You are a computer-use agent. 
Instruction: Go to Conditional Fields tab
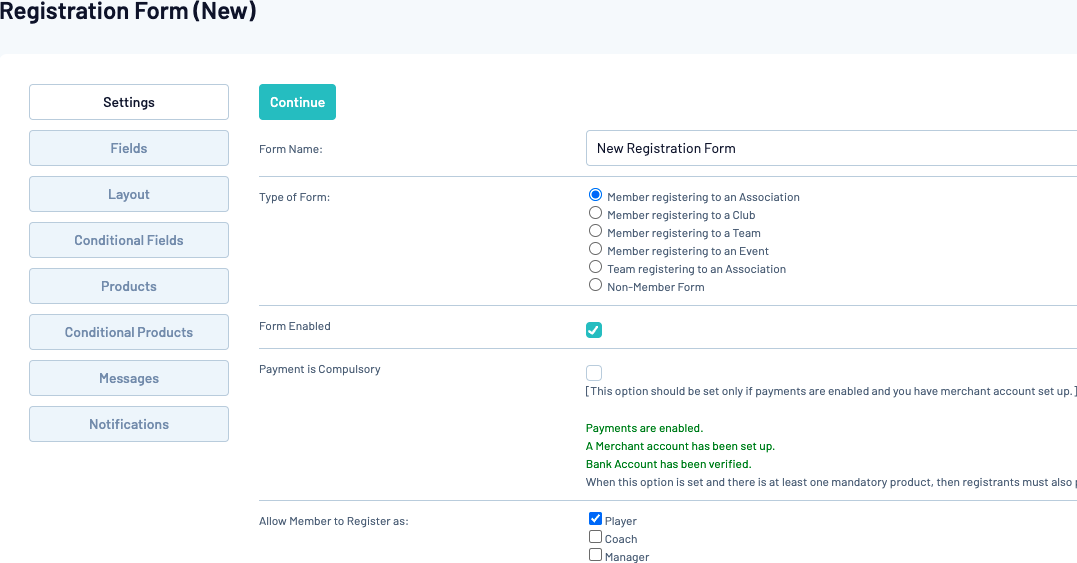pyautogui.click(x=129, y=240)
